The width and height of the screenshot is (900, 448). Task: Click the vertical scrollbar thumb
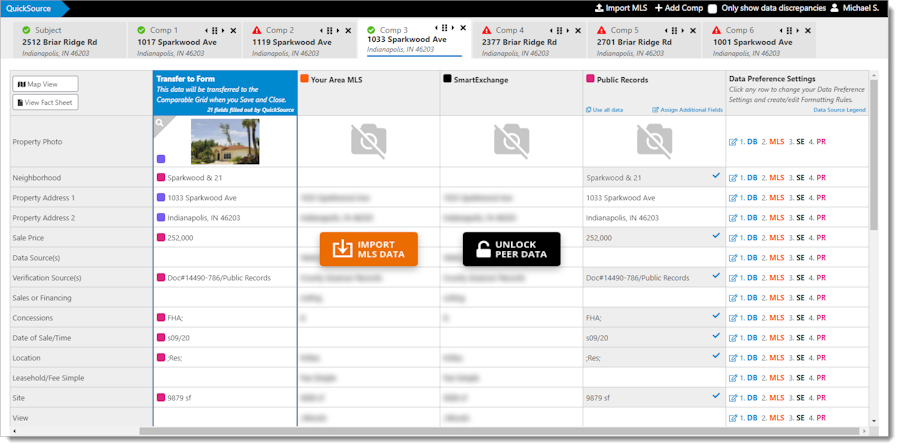click(x=874, y=155)
